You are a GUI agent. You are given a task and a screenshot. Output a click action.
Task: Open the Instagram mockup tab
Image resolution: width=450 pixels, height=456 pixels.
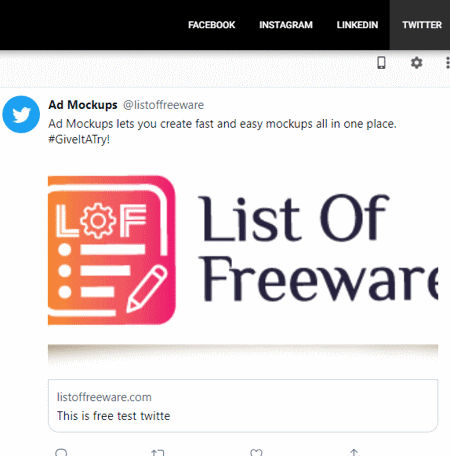286,25
